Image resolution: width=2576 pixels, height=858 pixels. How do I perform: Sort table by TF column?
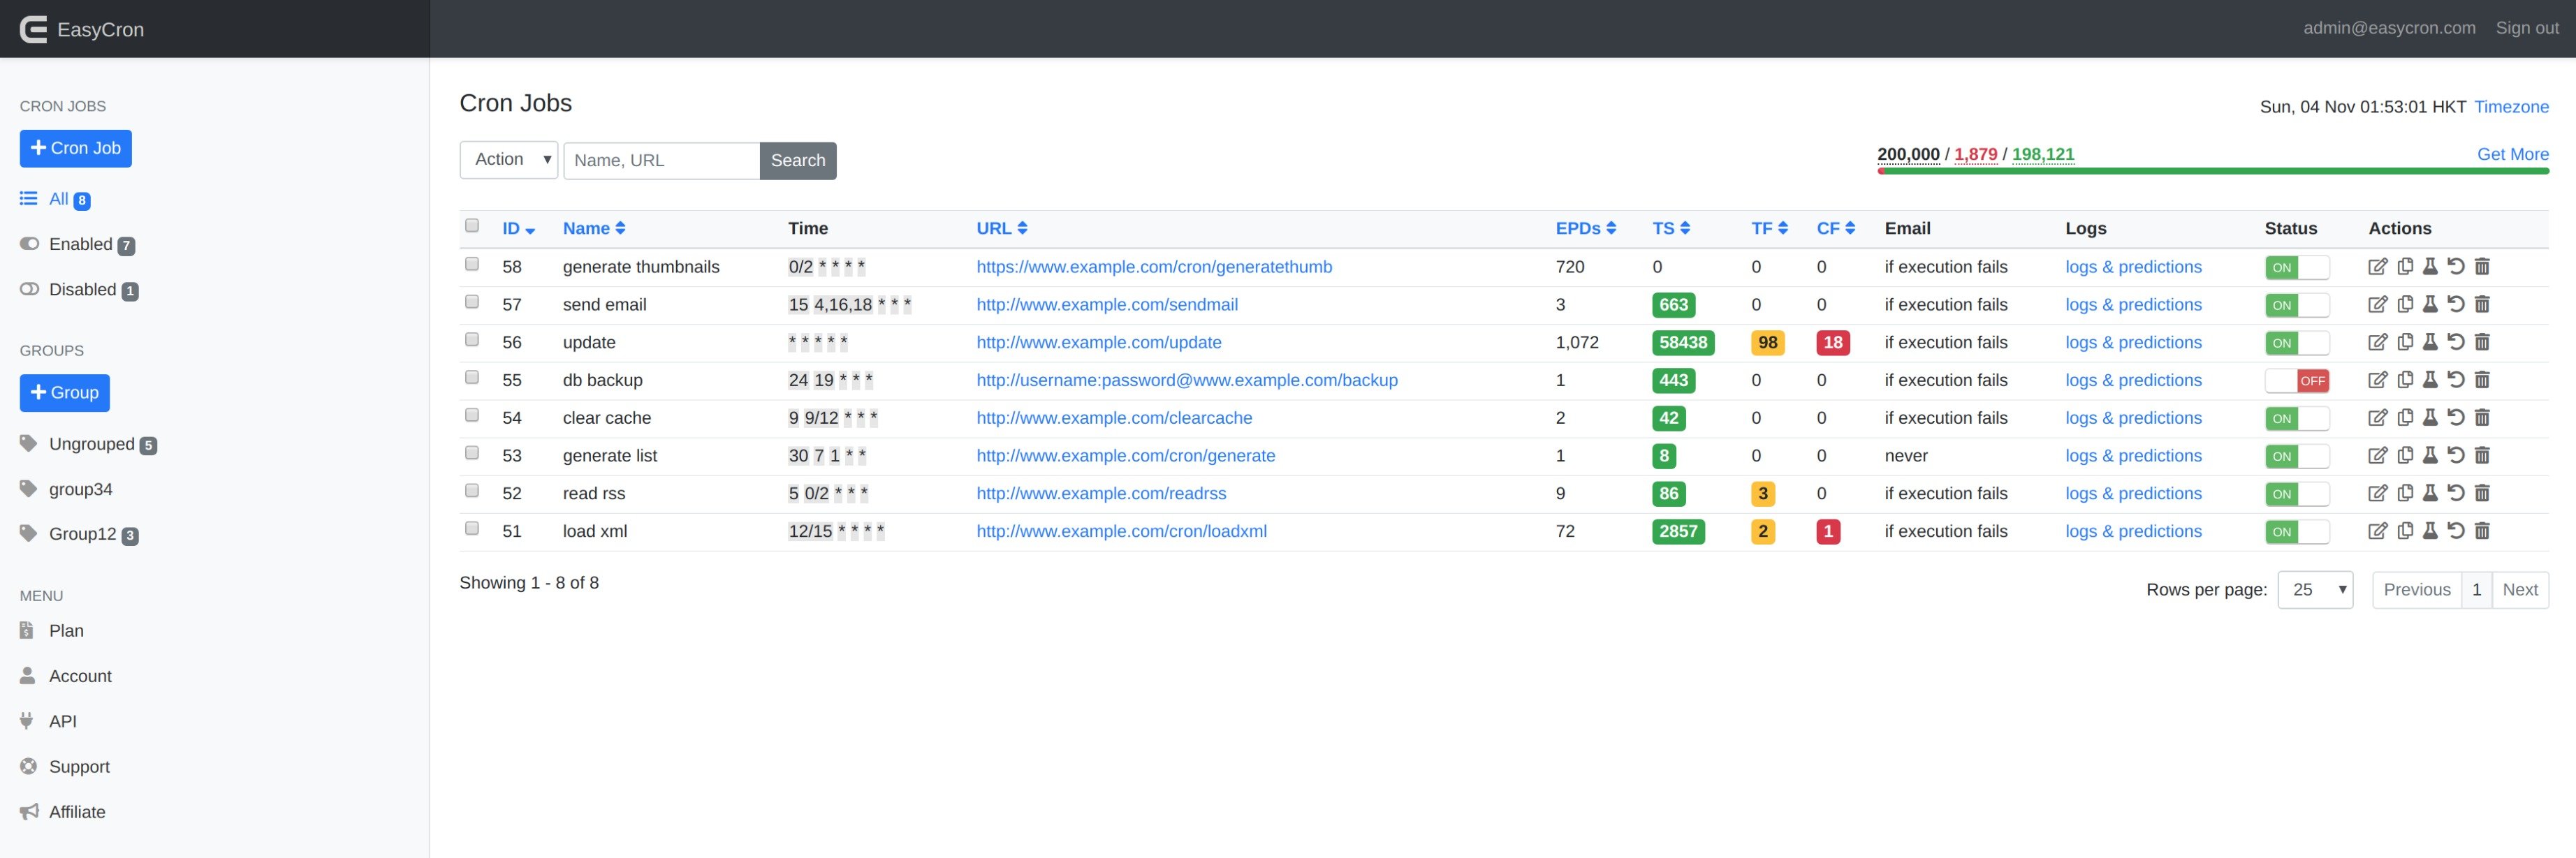pyautogui.click(x=1769, y=229)
